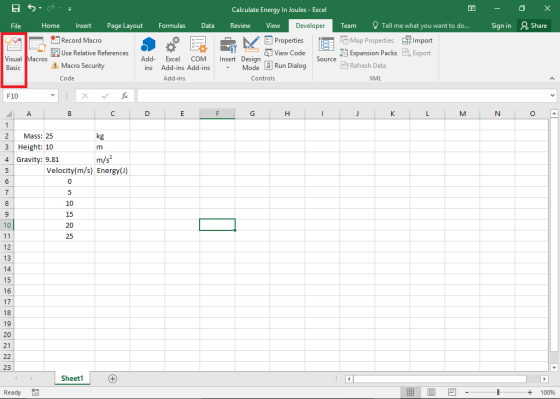Select the cell containing 9.81
The image size is (560, 399).
pos(69,159)
